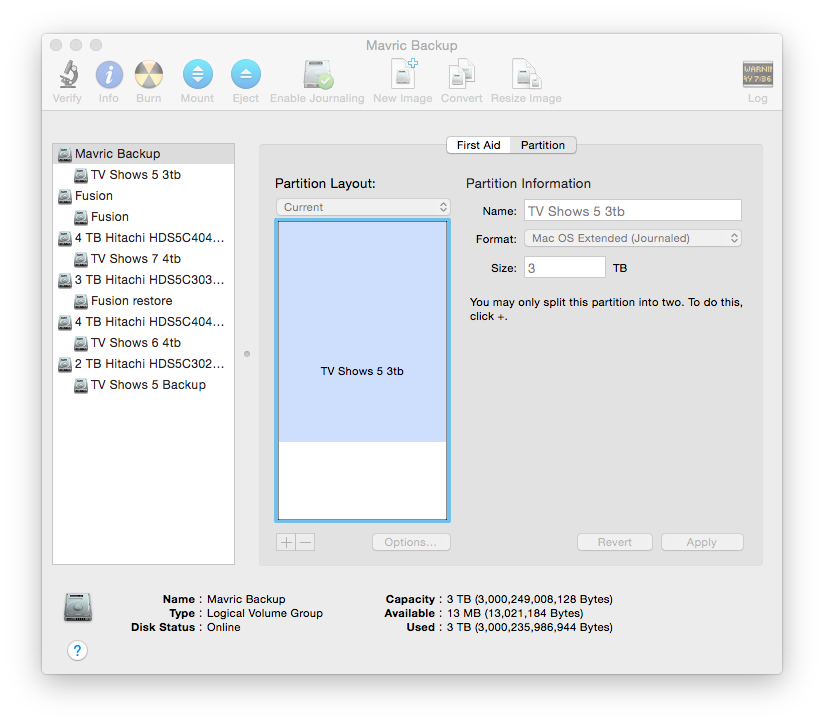This screenshot has width=824, height=724.
Task: Click the Size input field
Action: (565, 267)
